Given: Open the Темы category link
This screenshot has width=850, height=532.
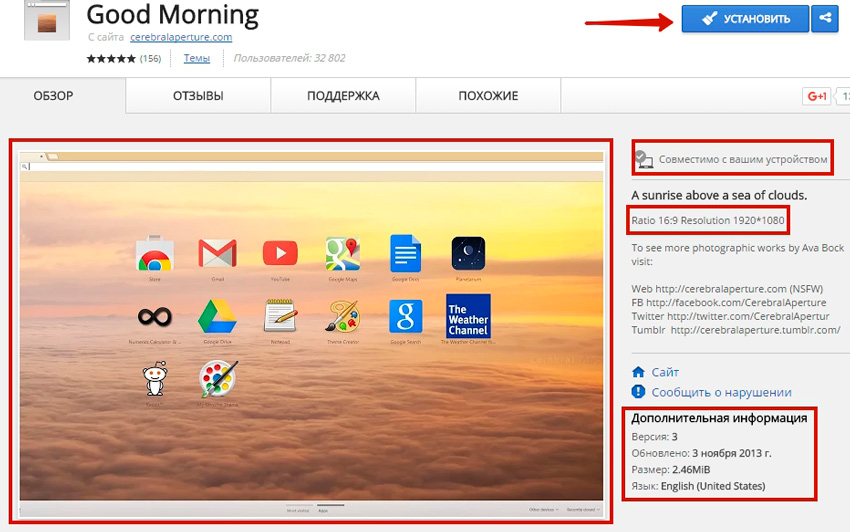Looking at the screenshot, I should point(197,58).
